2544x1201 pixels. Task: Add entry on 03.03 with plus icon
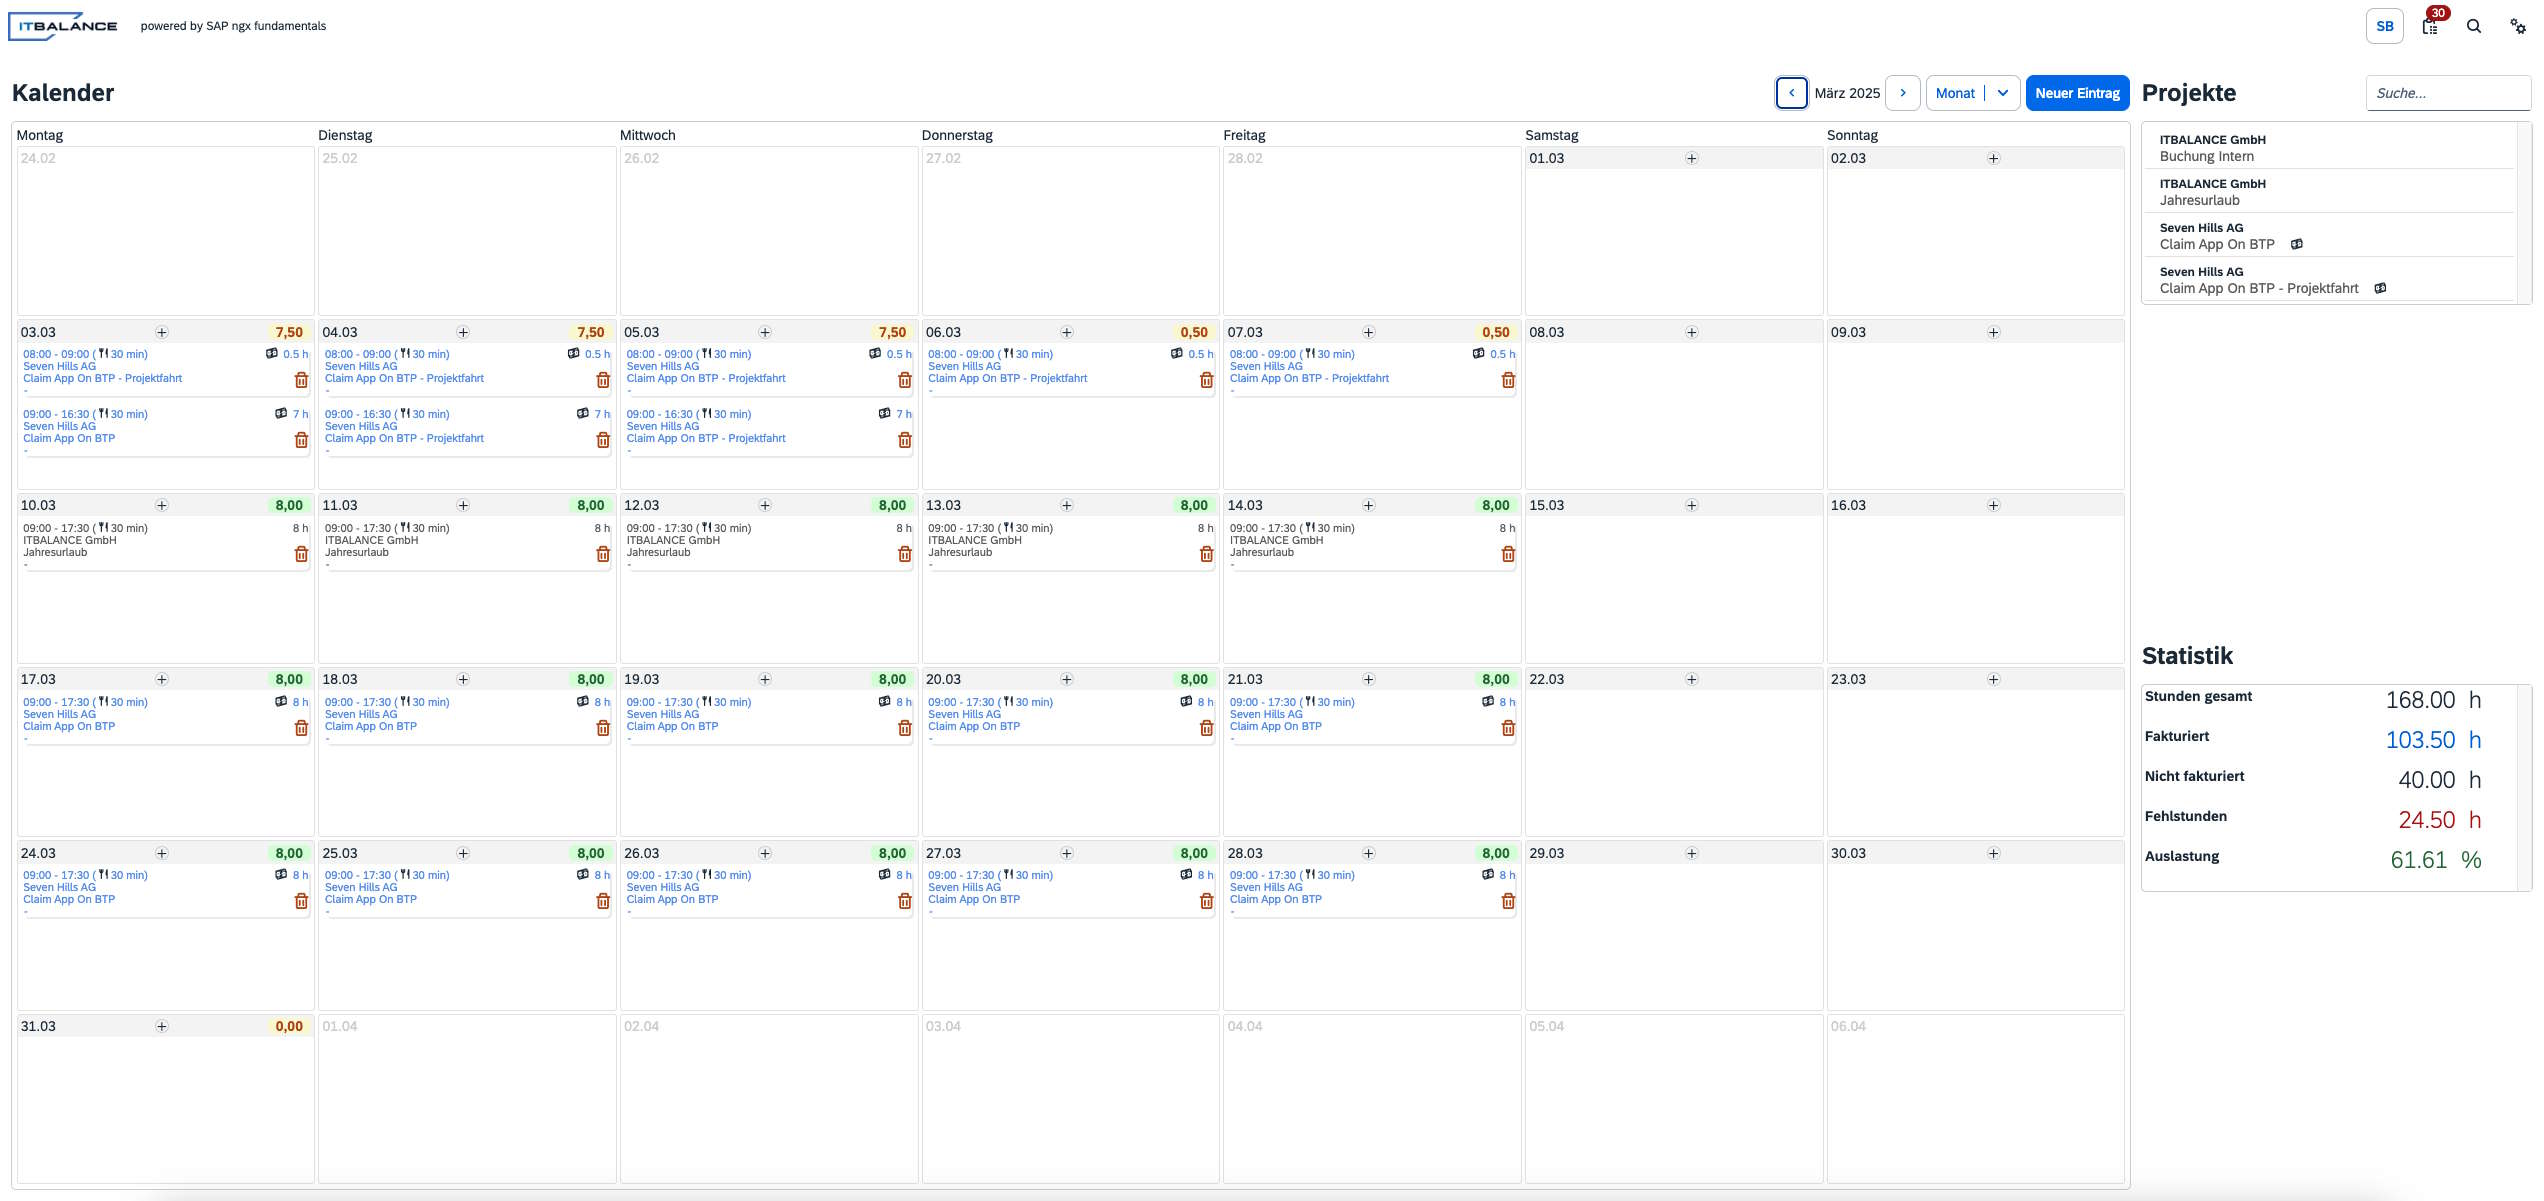(162, 332)
